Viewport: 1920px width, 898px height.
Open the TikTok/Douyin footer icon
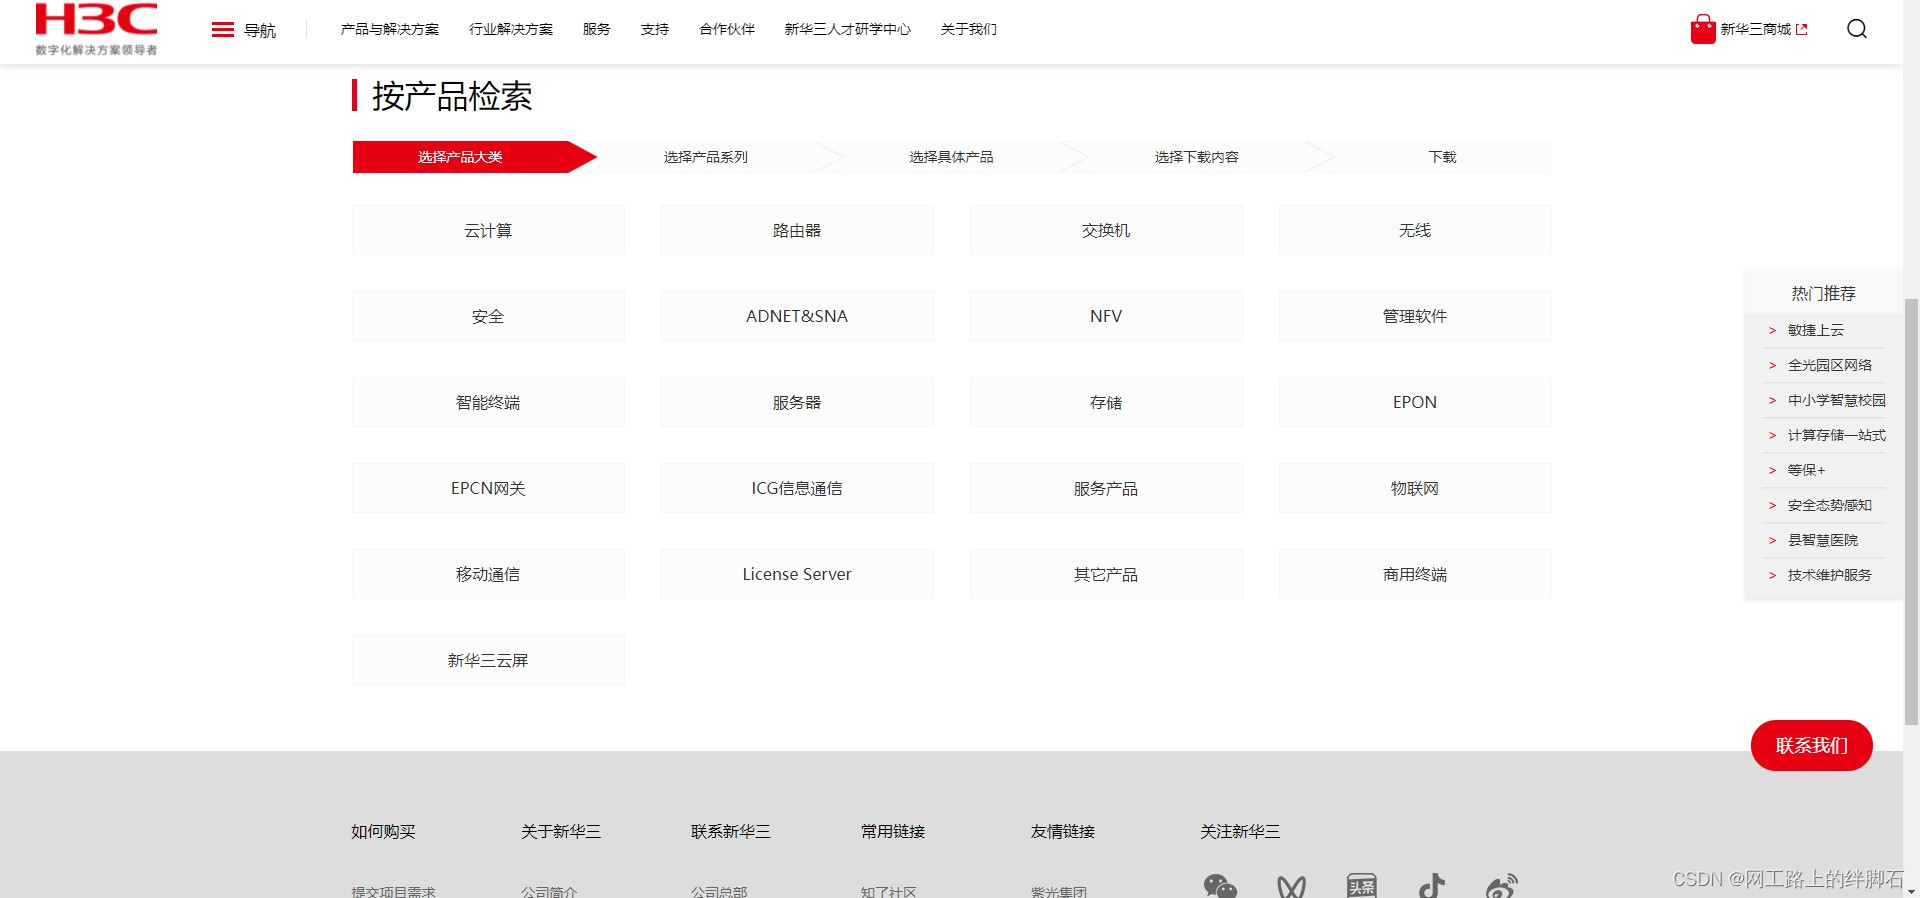(1432, 886)
